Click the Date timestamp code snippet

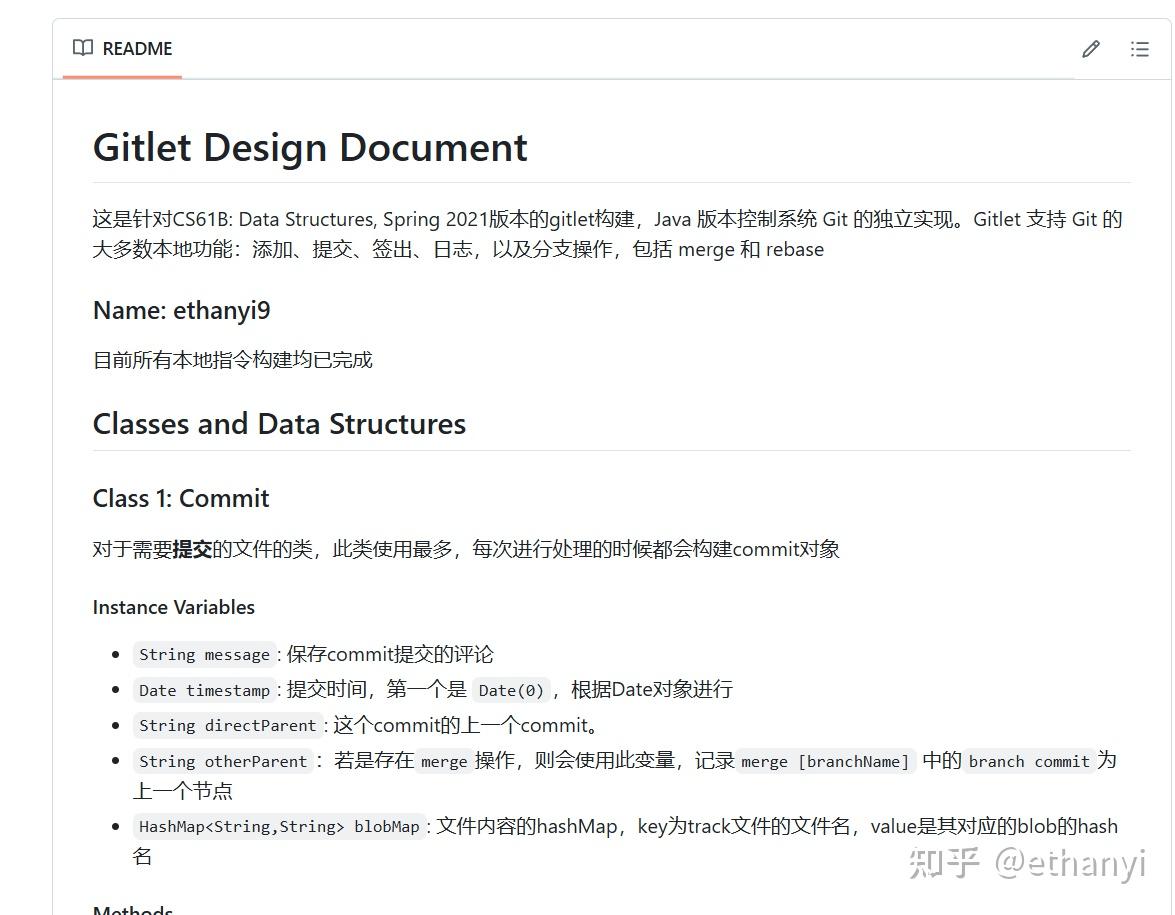click(205, 690)
